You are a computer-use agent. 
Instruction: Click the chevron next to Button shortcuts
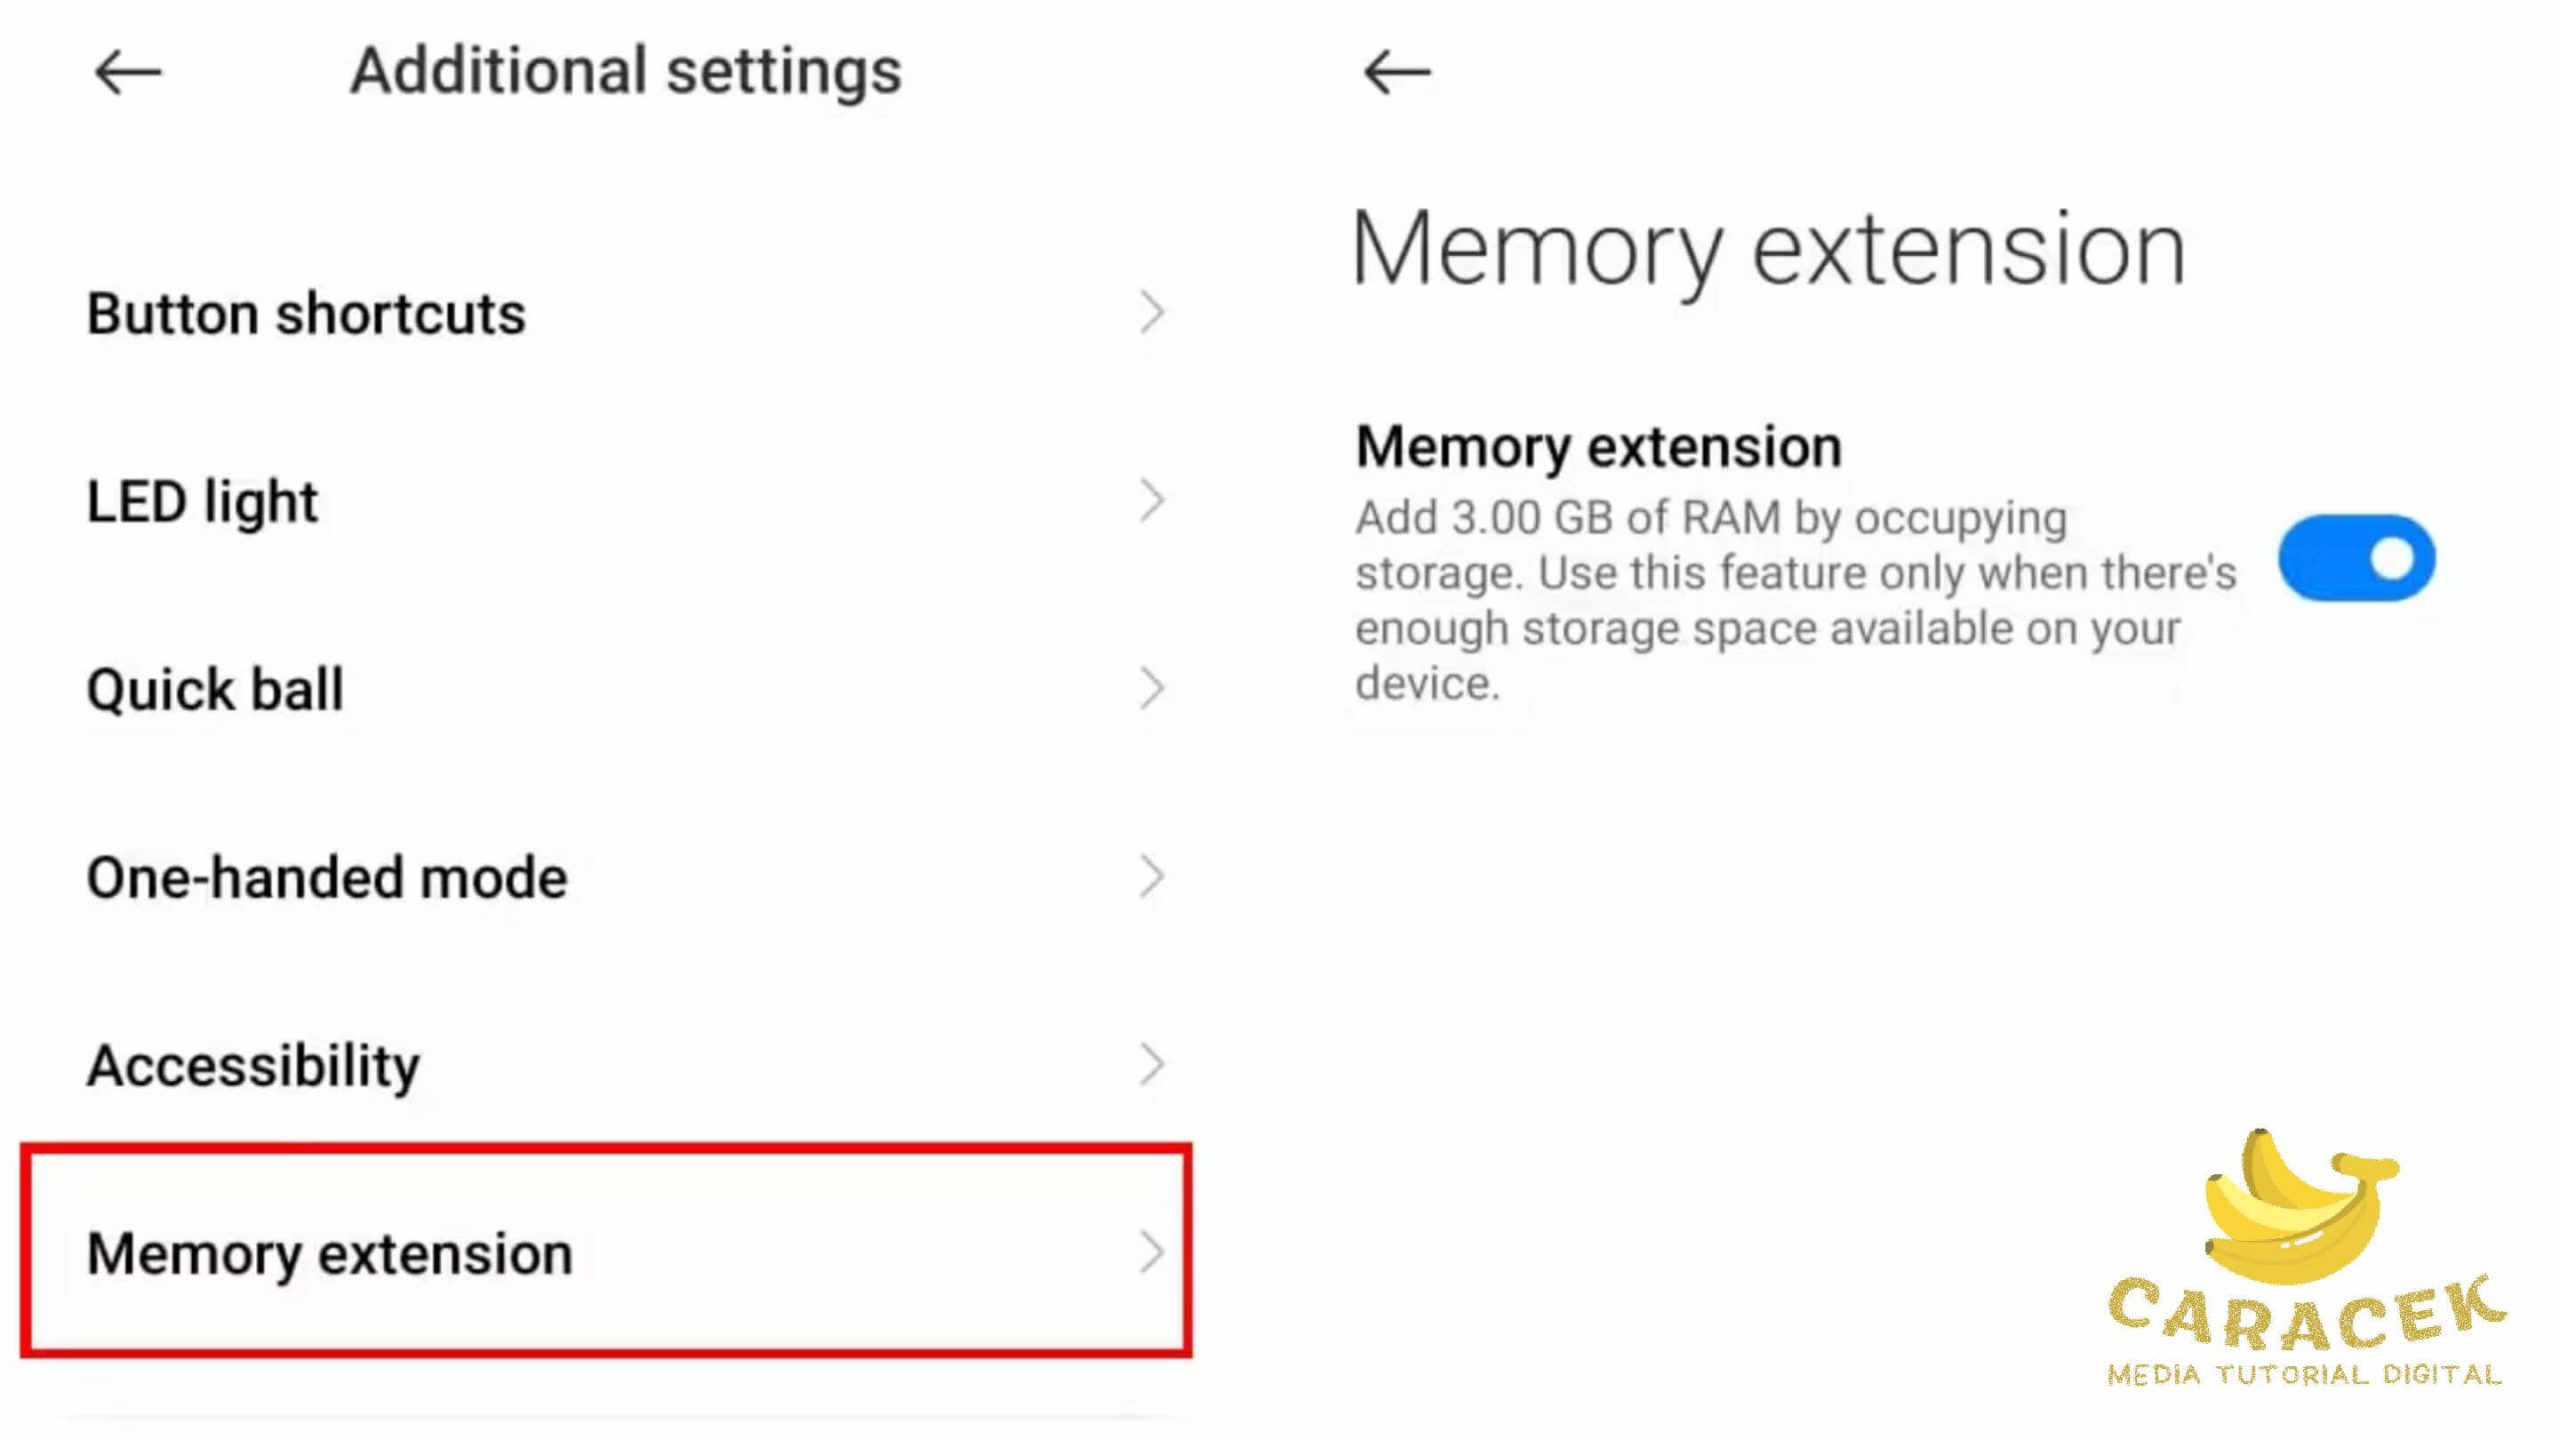click(1152, 313)
